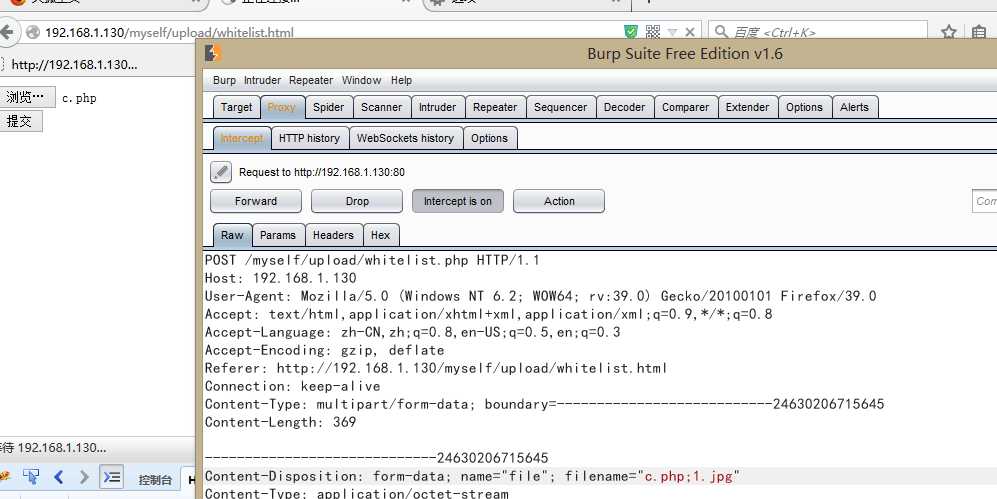
Task: Switch to the Extender tab
Action: tap(747, 107)
